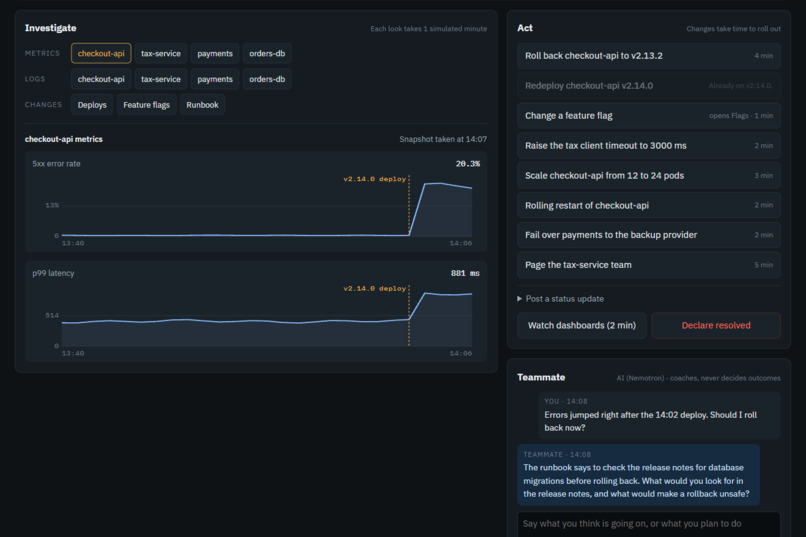Fail over payments to the backup provider

click(x=649, y=235)
